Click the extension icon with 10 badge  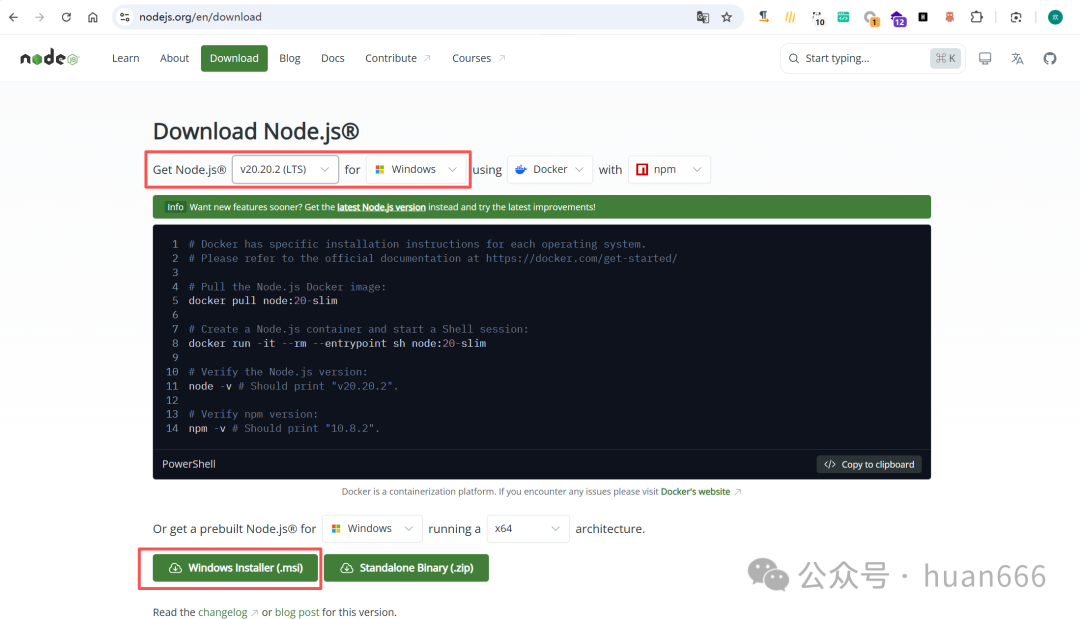point(818,18)
